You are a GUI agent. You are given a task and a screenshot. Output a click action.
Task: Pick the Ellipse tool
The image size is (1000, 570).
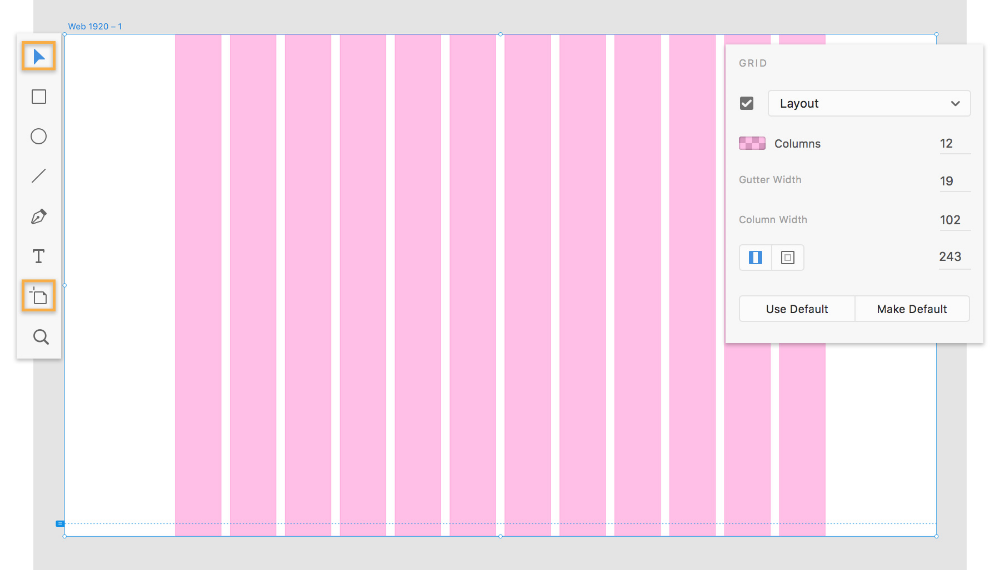[x=39, y=136]
